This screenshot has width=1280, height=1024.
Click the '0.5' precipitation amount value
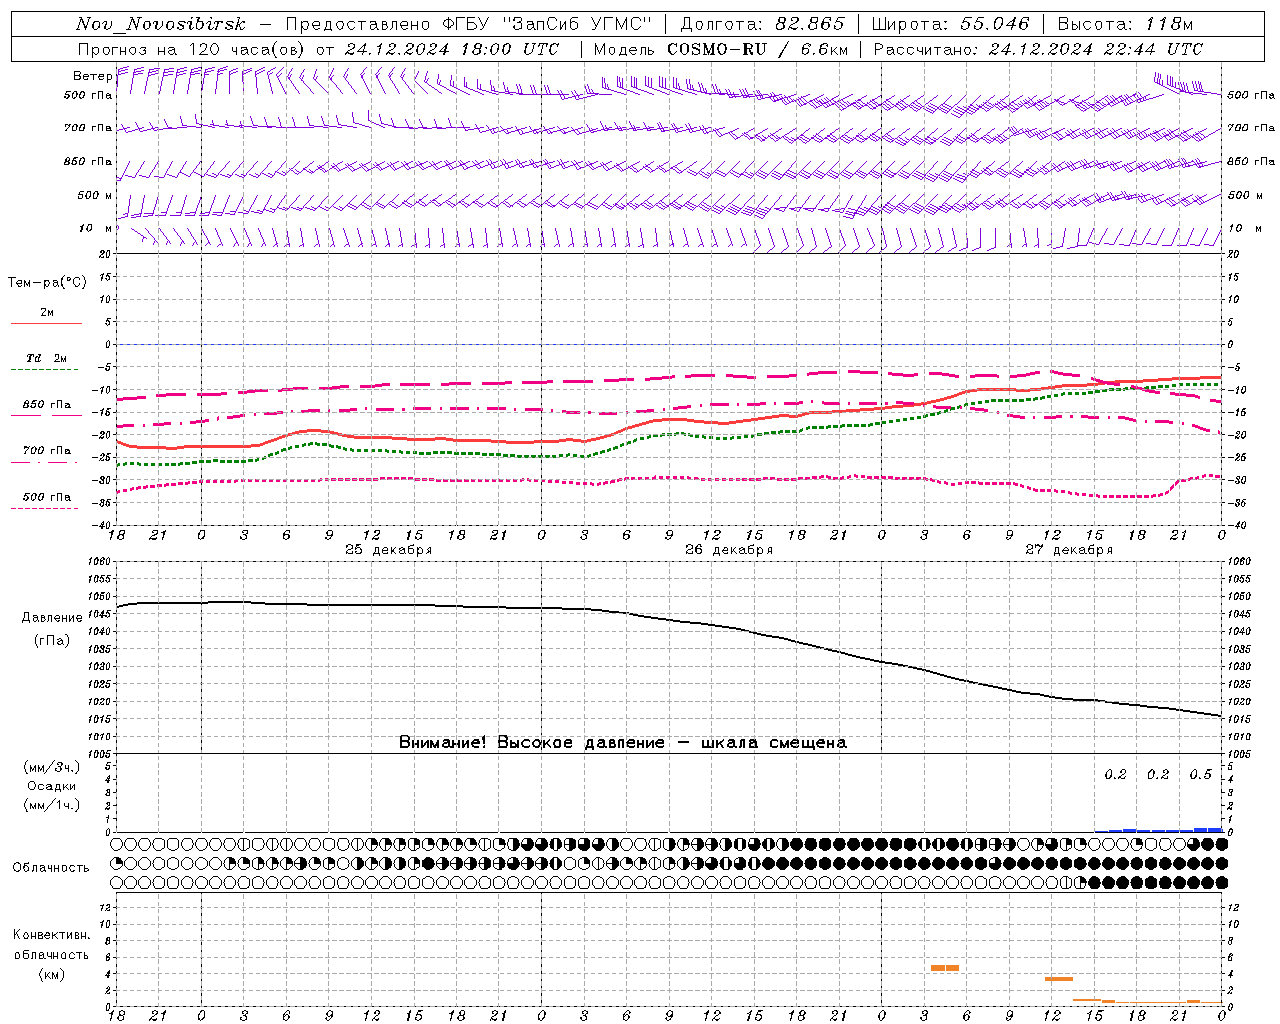[x=1200, y=775]
